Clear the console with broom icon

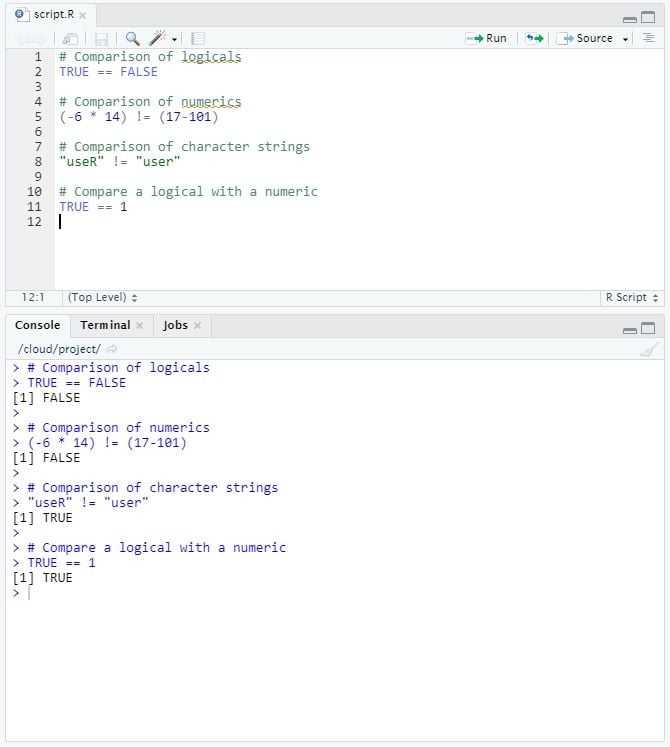(649, 349)
